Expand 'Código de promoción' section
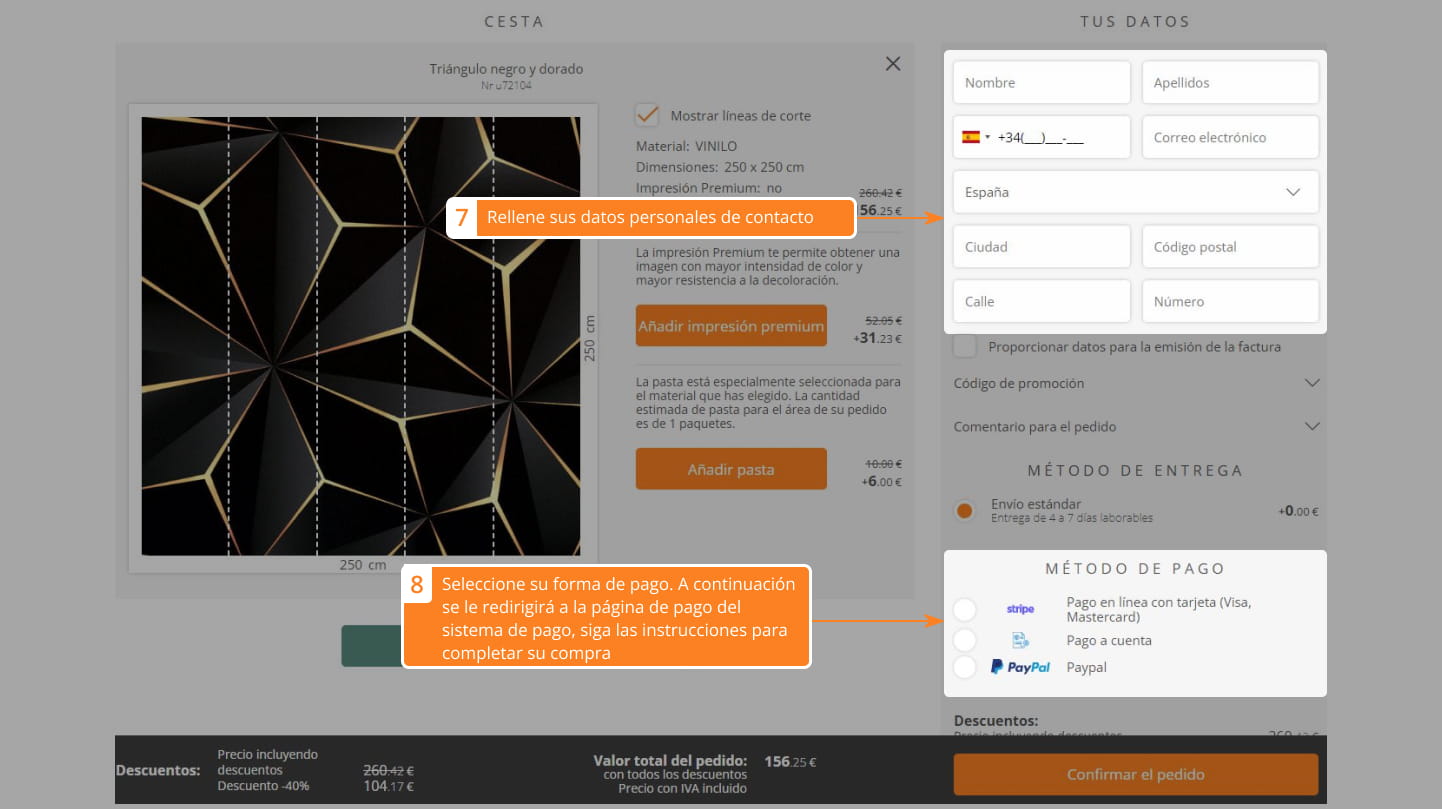 click(1135, 383)
